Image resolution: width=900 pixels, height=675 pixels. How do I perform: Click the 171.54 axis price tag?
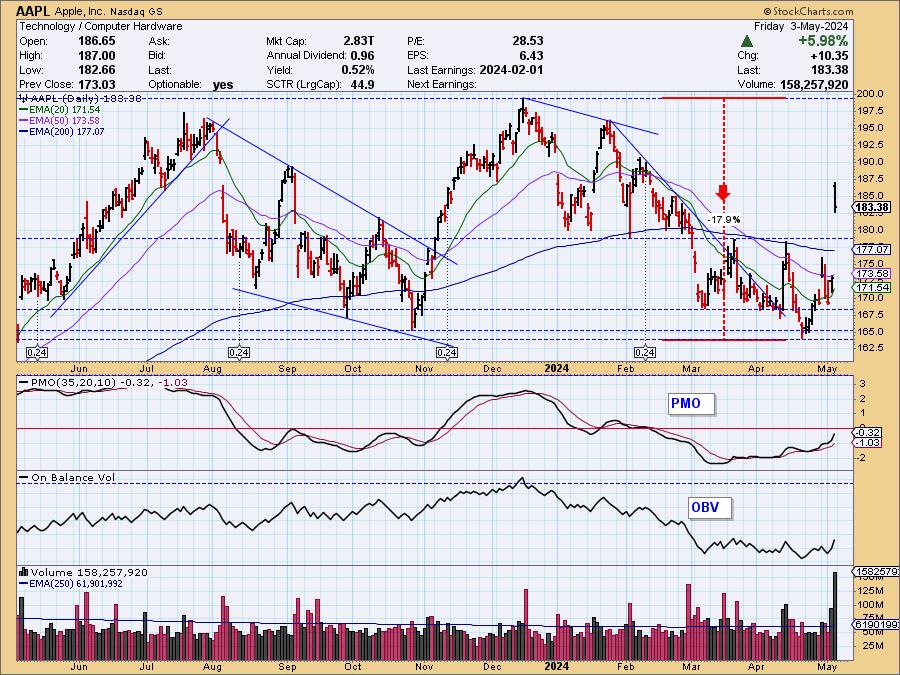[873, 288]
